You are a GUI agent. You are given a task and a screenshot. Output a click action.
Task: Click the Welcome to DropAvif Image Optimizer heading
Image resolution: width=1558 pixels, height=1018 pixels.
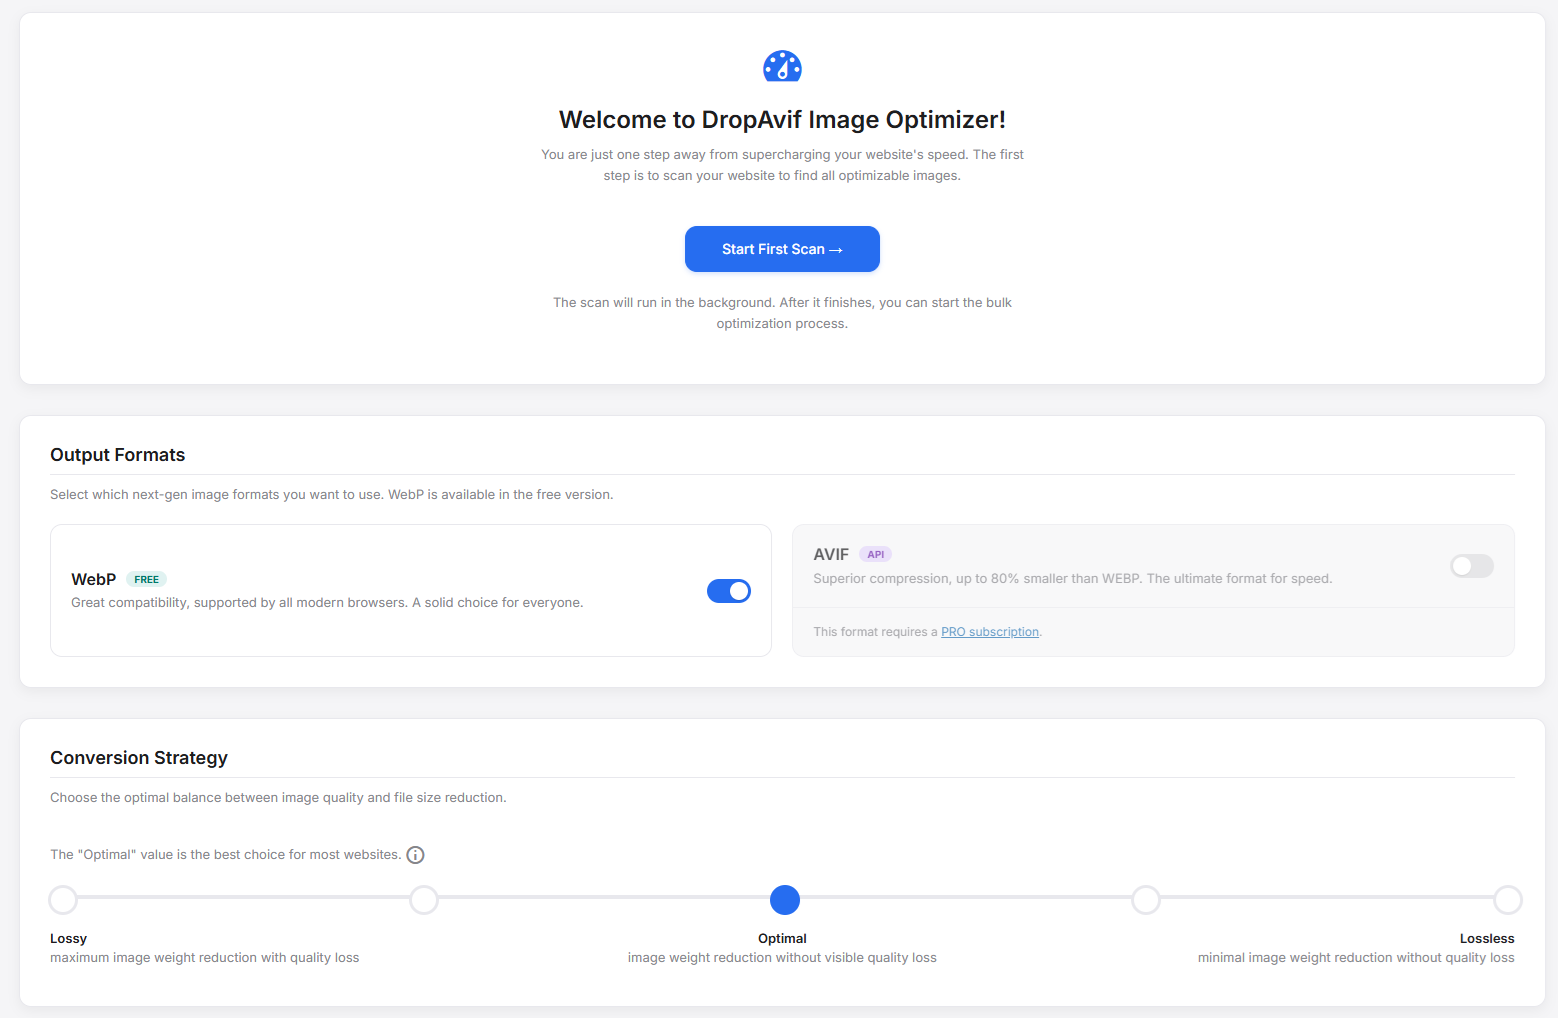(x=782, y=120)
